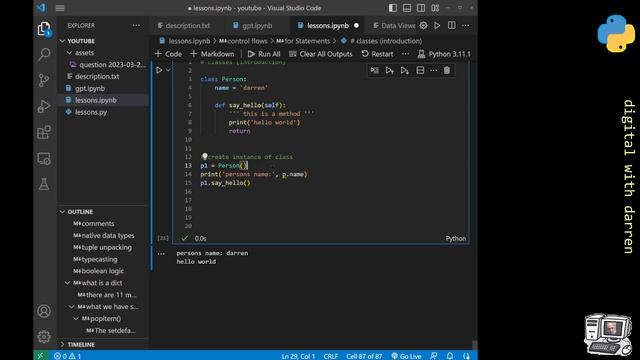Open the Source Control view
Viewport: 640px width, 360px height.
(44, 80)
